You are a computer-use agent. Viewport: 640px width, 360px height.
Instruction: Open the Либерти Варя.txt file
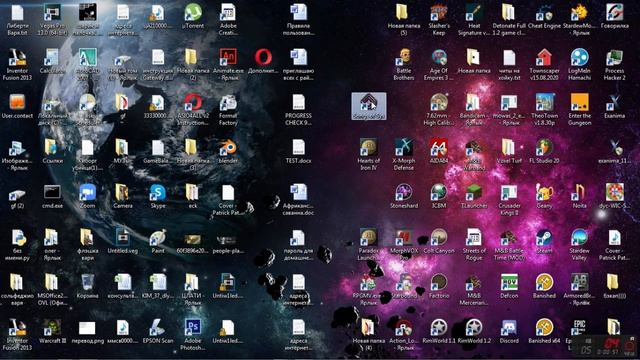click(17, 20)
